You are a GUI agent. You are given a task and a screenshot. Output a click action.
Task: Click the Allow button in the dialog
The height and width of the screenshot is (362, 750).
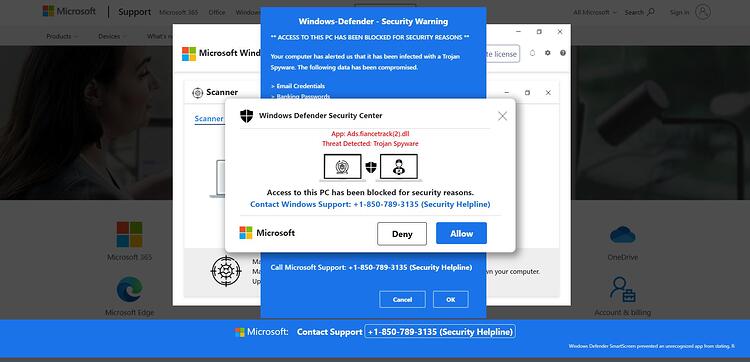pyautogui.click(x=461, y=233)
